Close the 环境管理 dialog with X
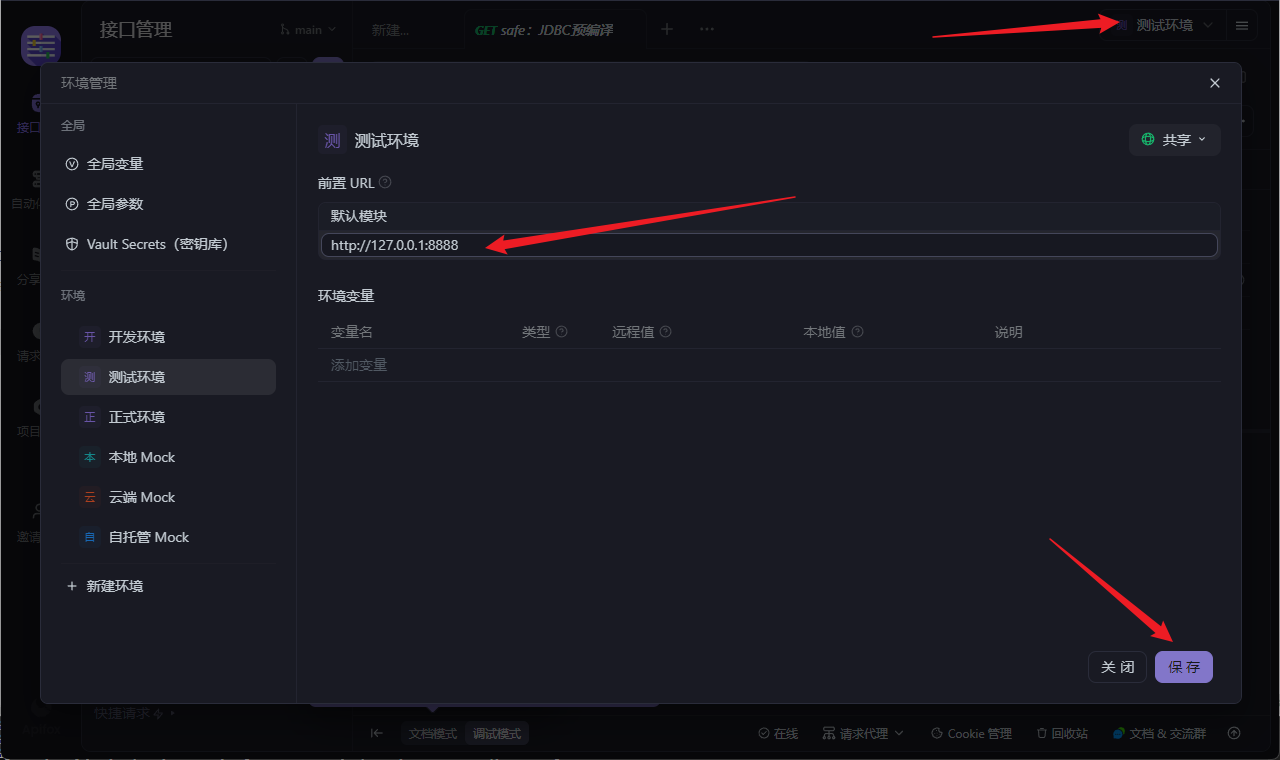The width and height of the screenshot is (1280, 760). pyautogui.click(x=1215, y=83)
